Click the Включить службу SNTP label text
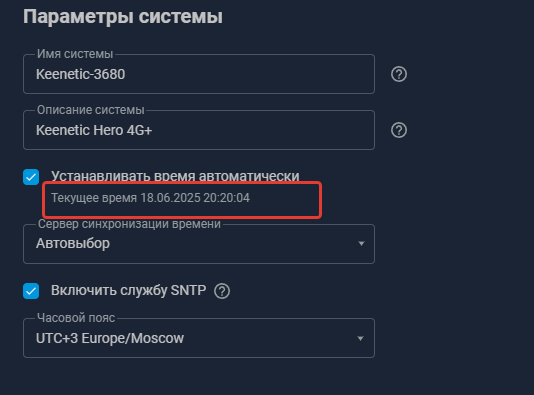Image resolution: width=534 pixels, height=395 pixels. (x=129, y=290)
